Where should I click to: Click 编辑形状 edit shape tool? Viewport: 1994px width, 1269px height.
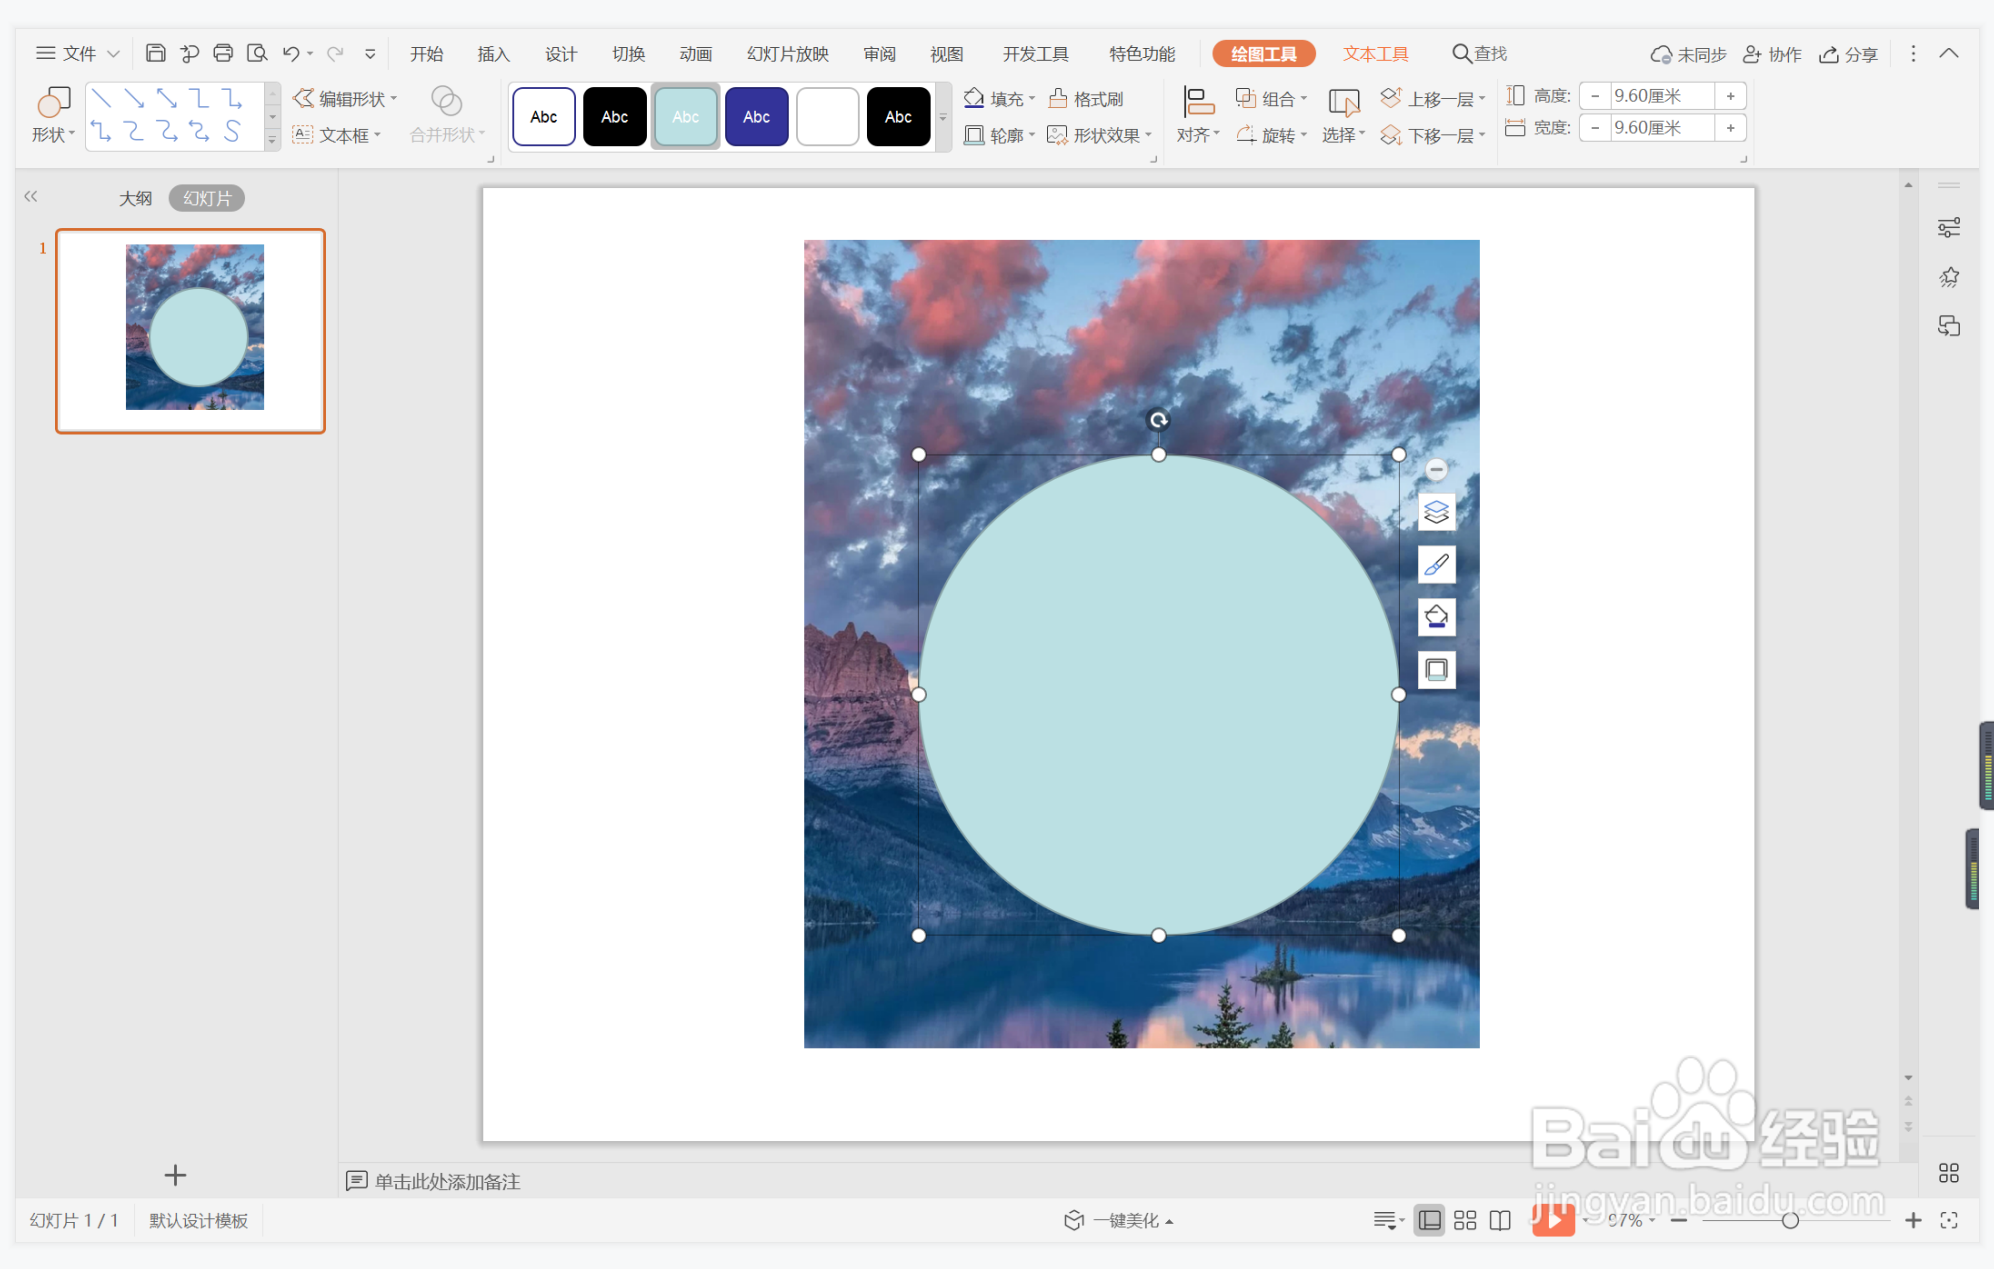coord(345,98)
